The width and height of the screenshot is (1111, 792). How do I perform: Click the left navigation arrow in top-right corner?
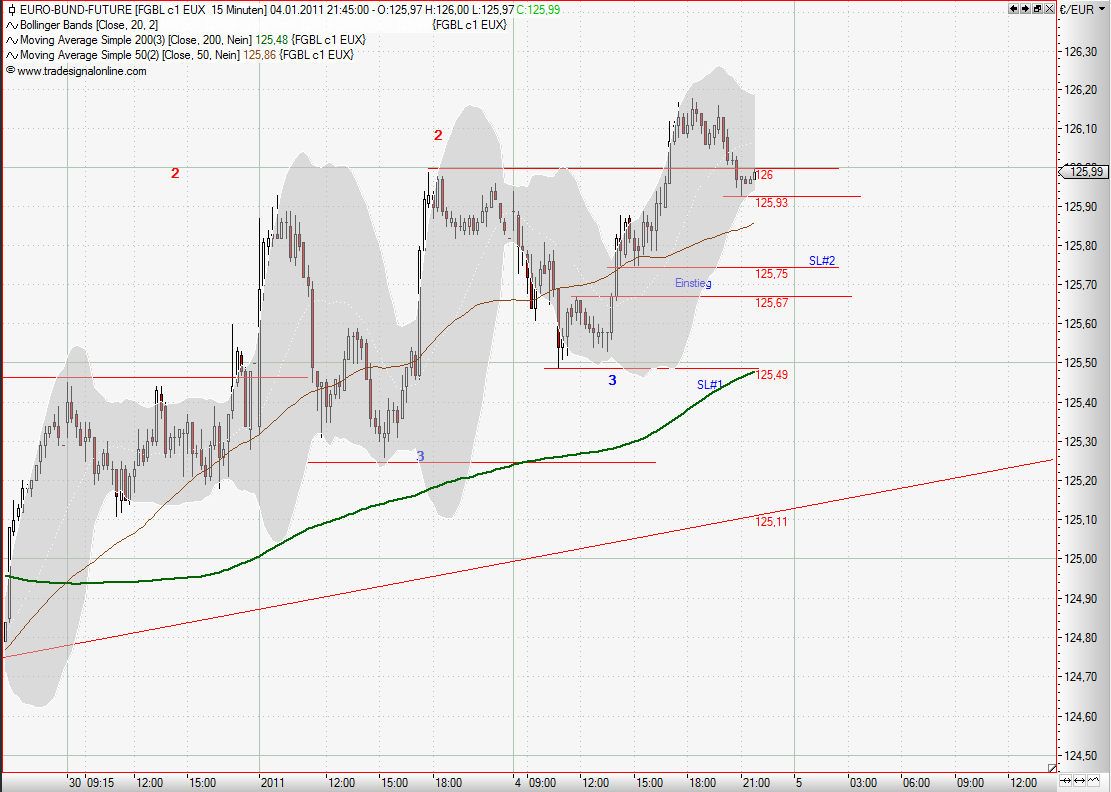[x=1013, y=8]
